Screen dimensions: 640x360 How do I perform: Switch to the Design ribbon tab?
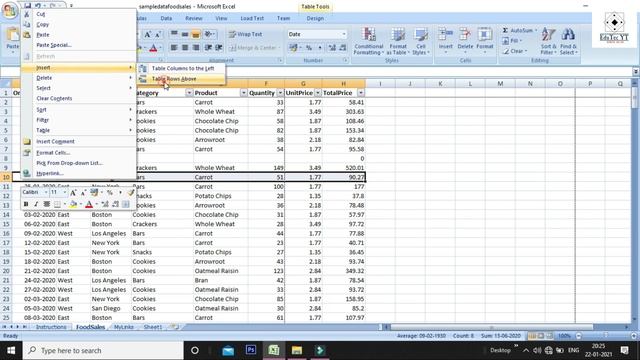tap(315, 18)
